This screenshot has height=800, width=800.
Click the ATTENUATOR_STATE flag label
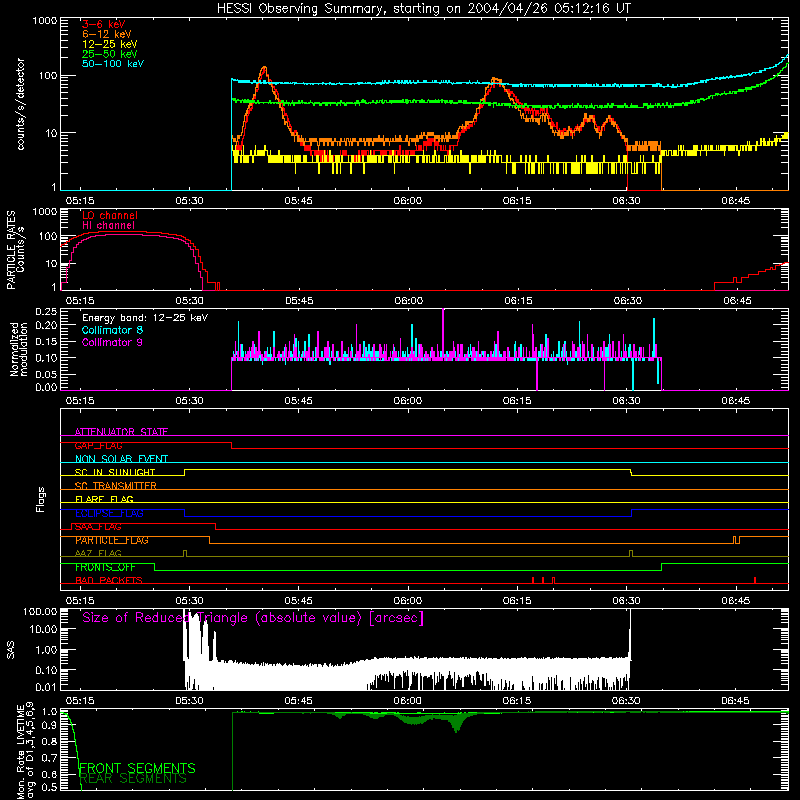coord(121,432)
